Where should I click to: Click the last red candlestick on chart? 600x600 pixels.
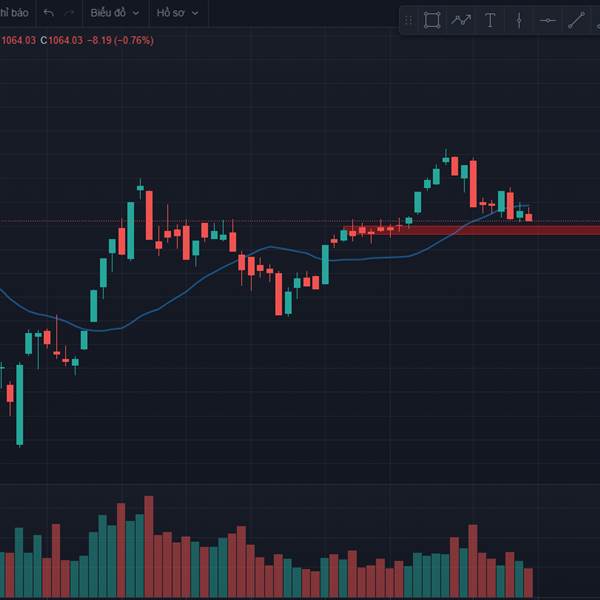pos(529,217)
